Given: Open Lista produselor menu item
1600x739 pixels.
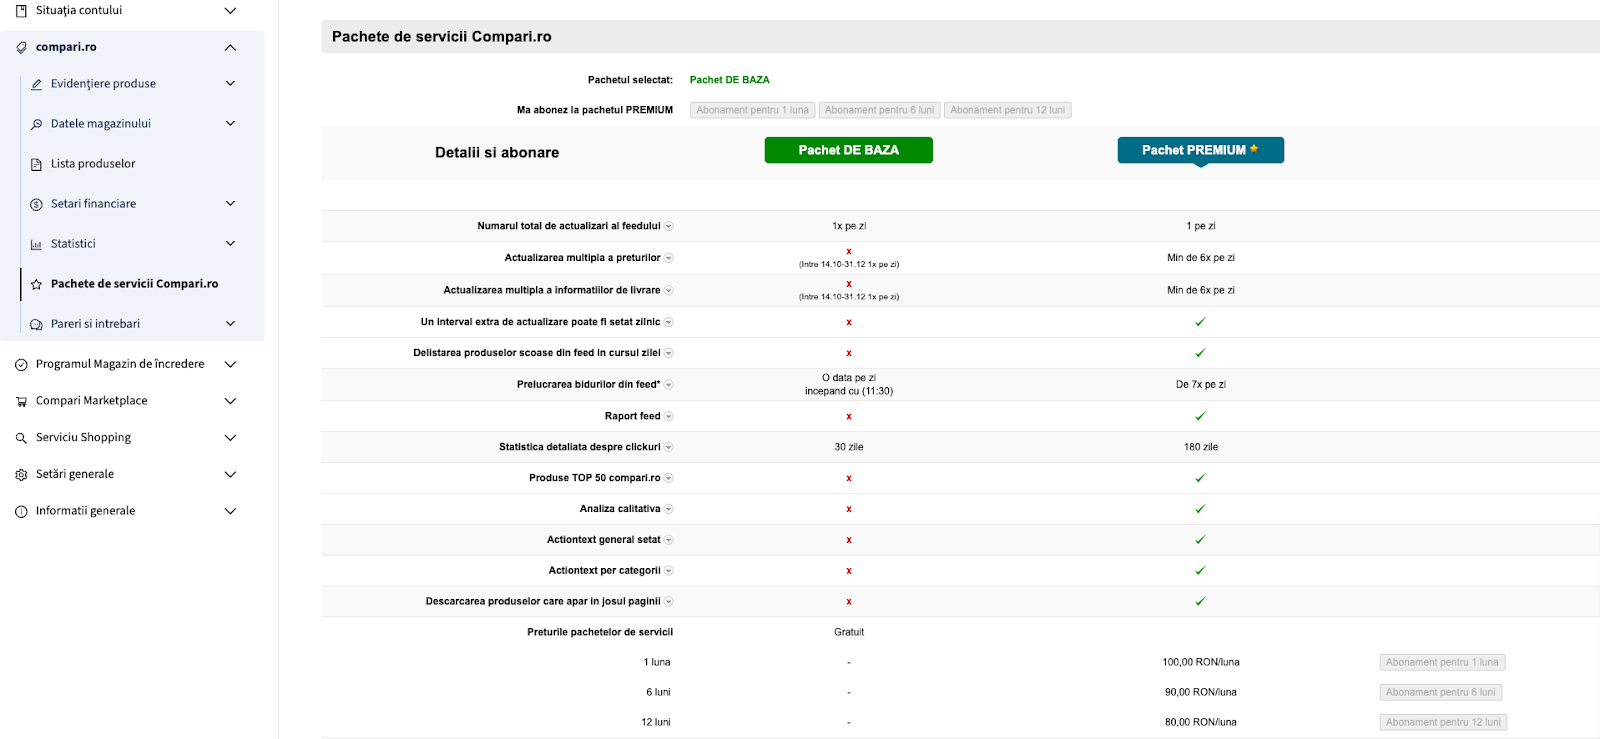Looking at the screenshot, I should coord(93,164).
